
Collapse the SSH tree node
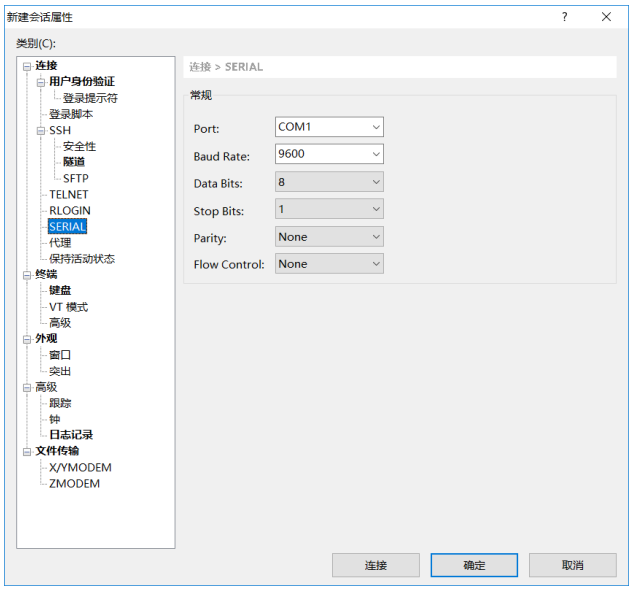coord(40,131)
